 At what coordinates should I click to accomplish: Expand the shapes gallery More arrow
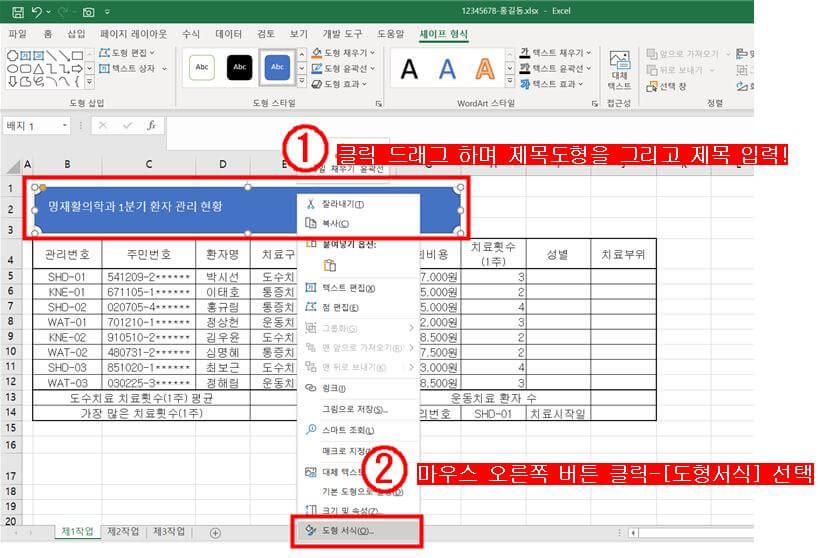[90, 82]
